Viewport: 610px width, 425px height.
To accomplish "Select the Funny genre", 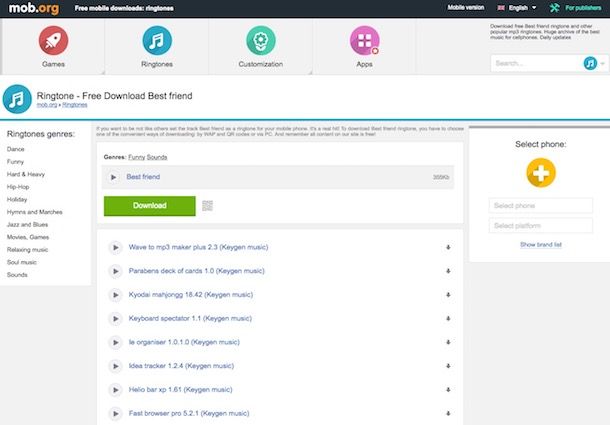I will point(15,162).
